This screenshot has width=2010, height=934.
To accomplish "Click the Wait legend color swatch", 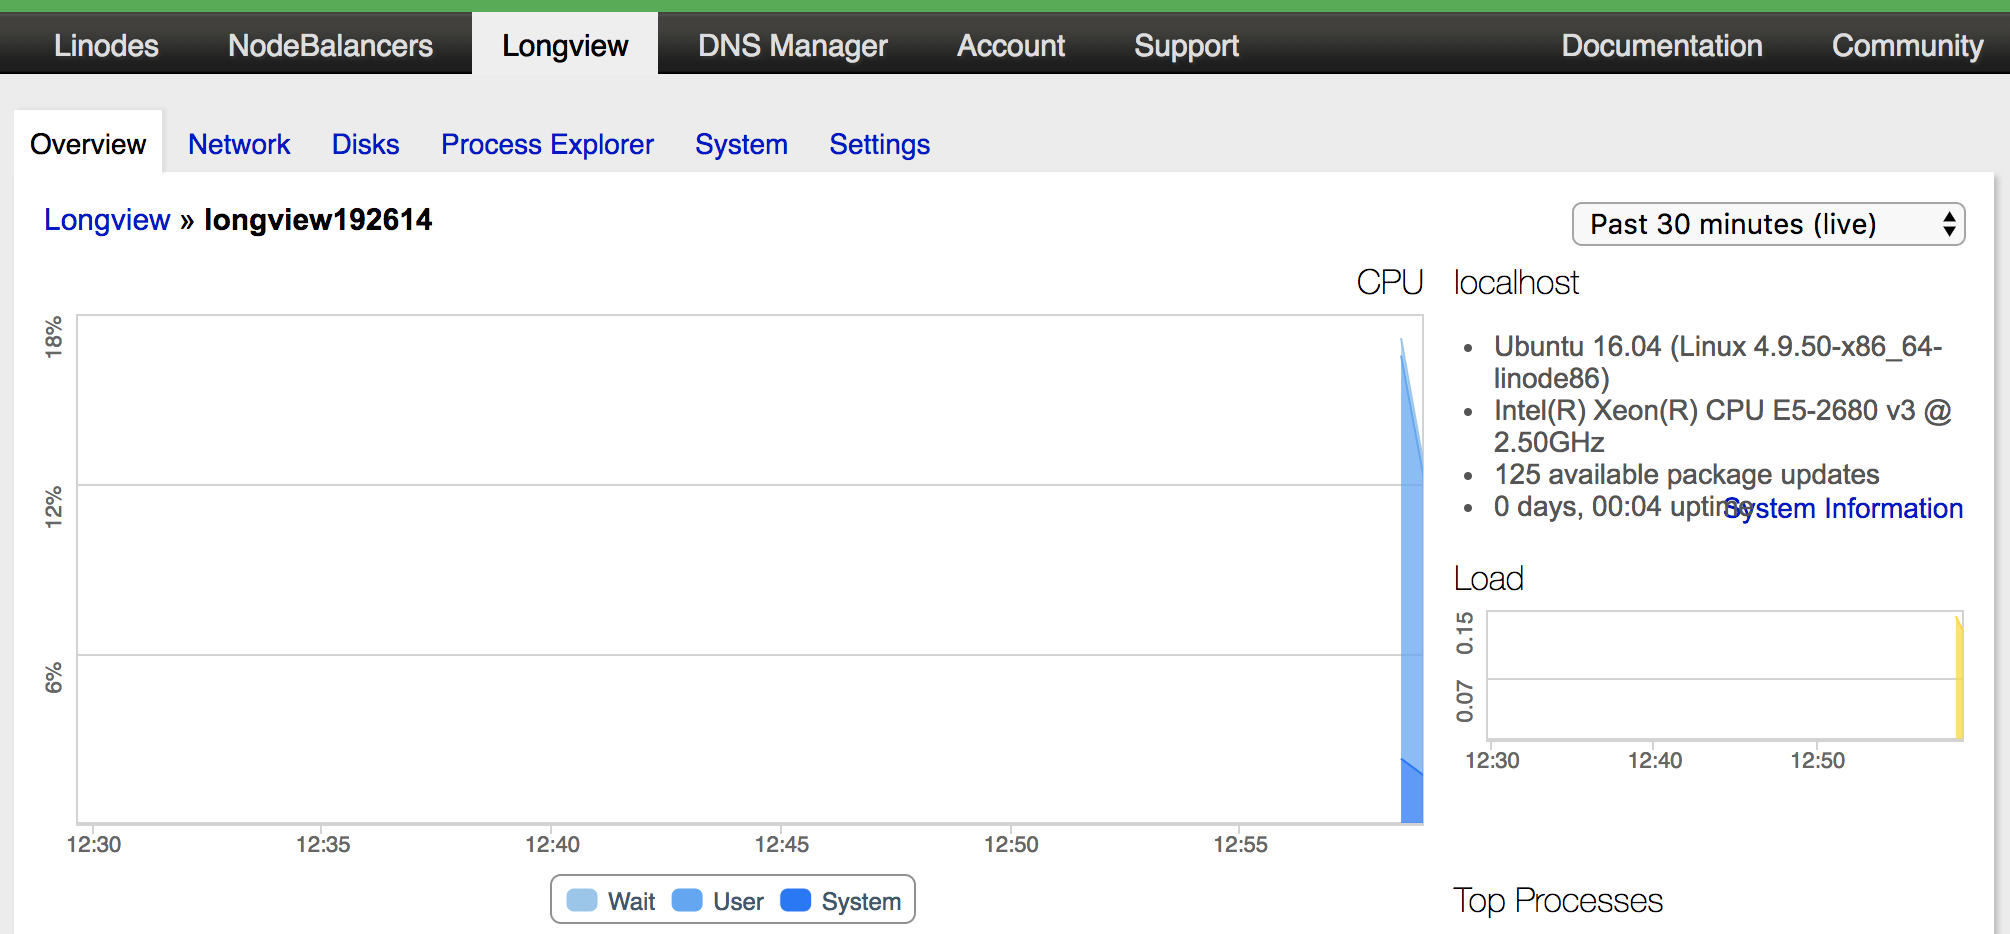I will (x=582, y=900).
